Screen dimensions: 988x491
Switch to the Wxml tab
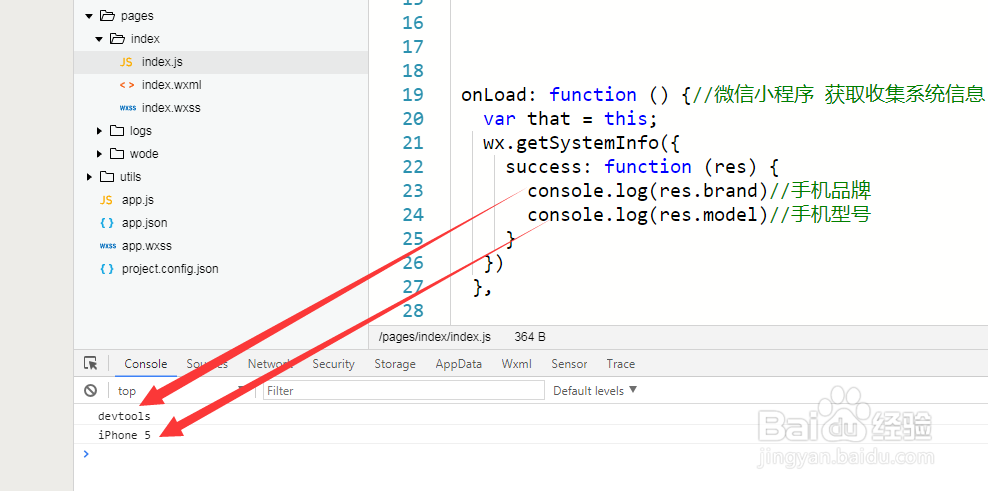point(517,364)
